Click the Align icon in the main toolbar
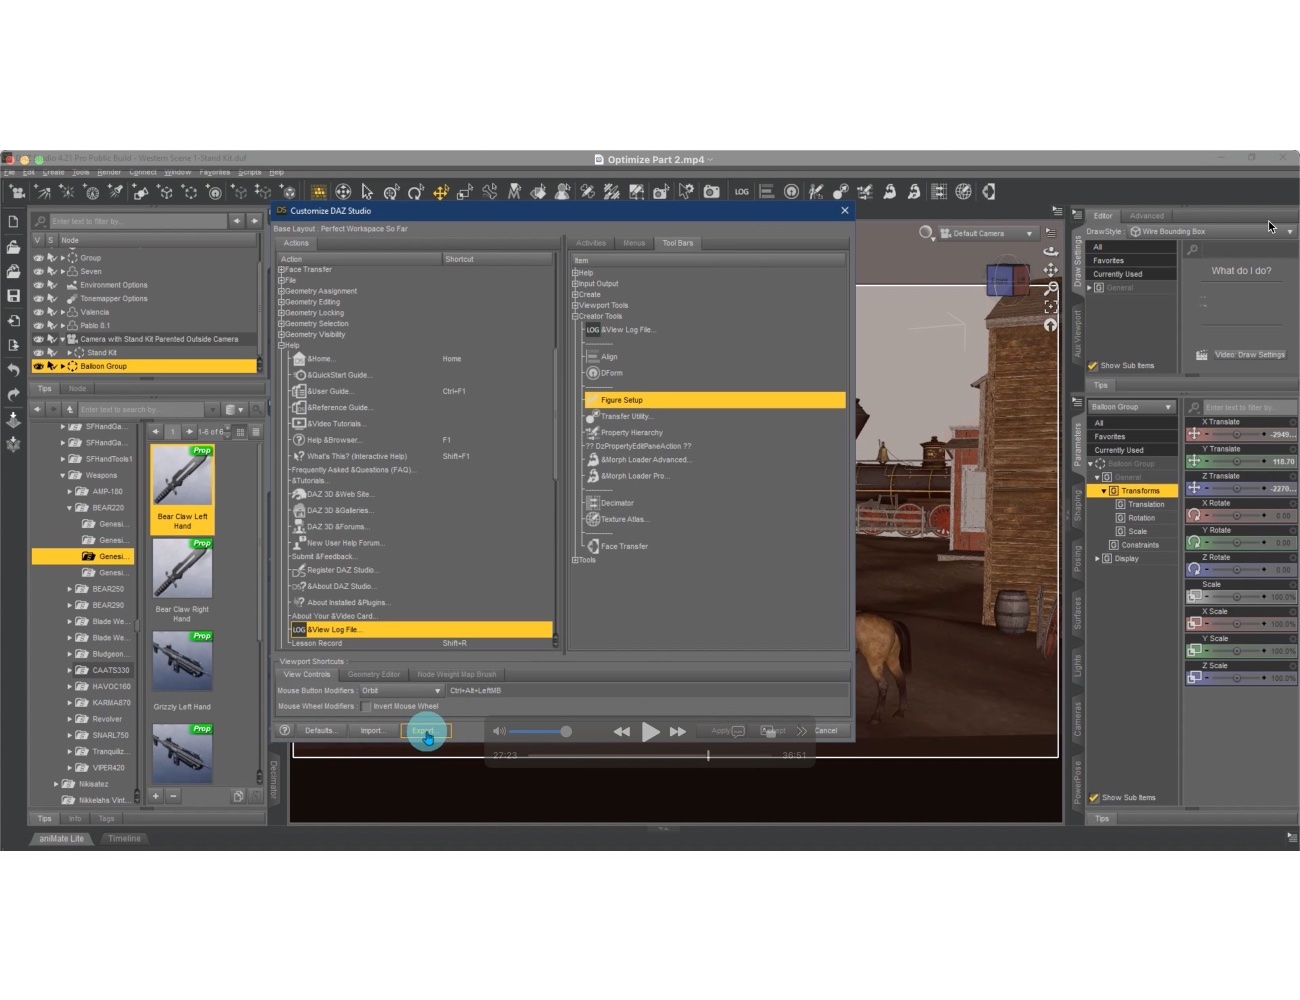This screenshot has height=1000, width=1300. 766,192
